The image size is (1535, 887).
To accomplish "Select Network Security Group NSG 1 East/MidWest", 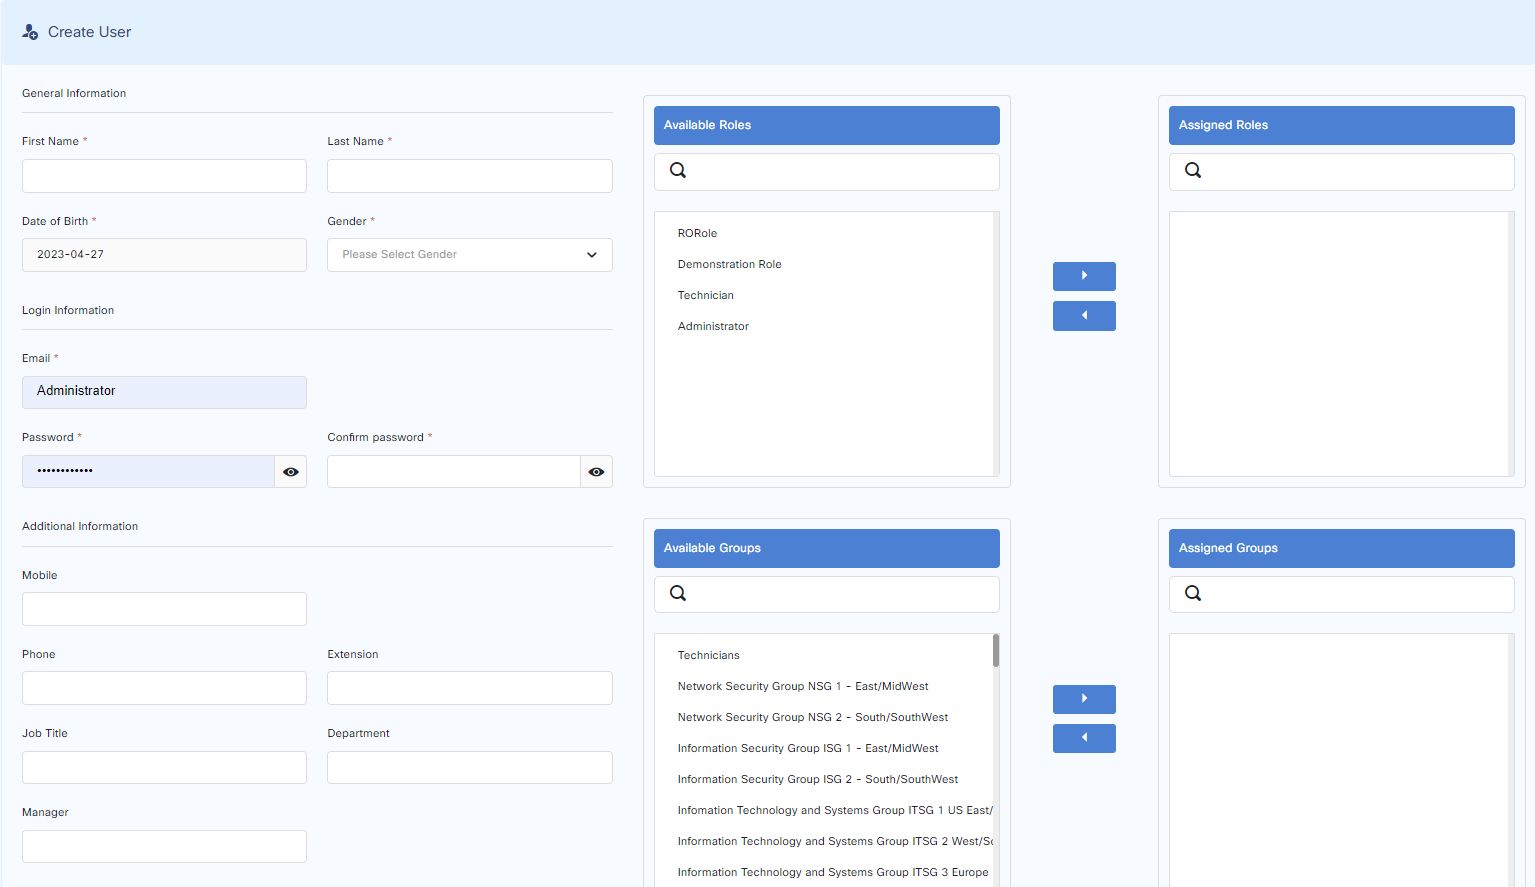I will click(803, 686).
